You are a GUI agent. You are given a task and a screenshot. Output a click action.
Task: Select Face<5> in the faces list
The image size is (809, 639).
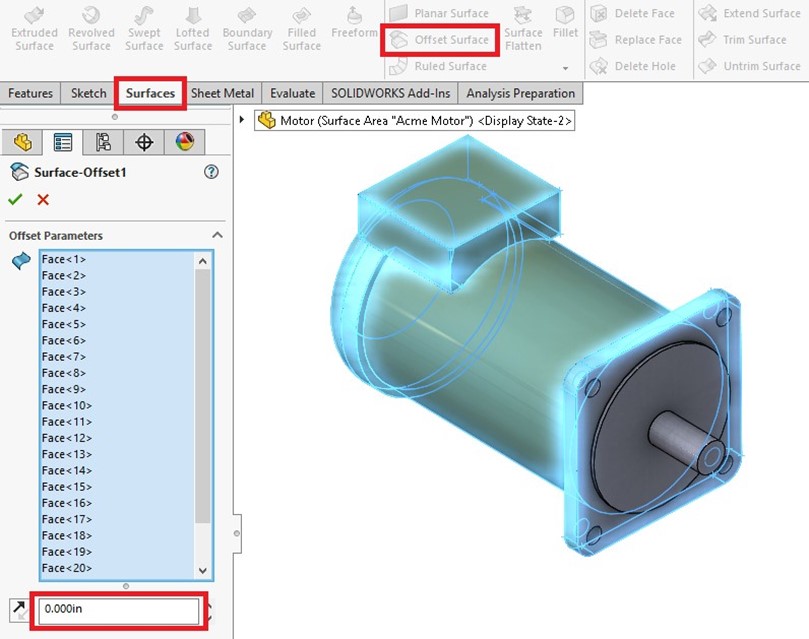click(x=62, y=324)
